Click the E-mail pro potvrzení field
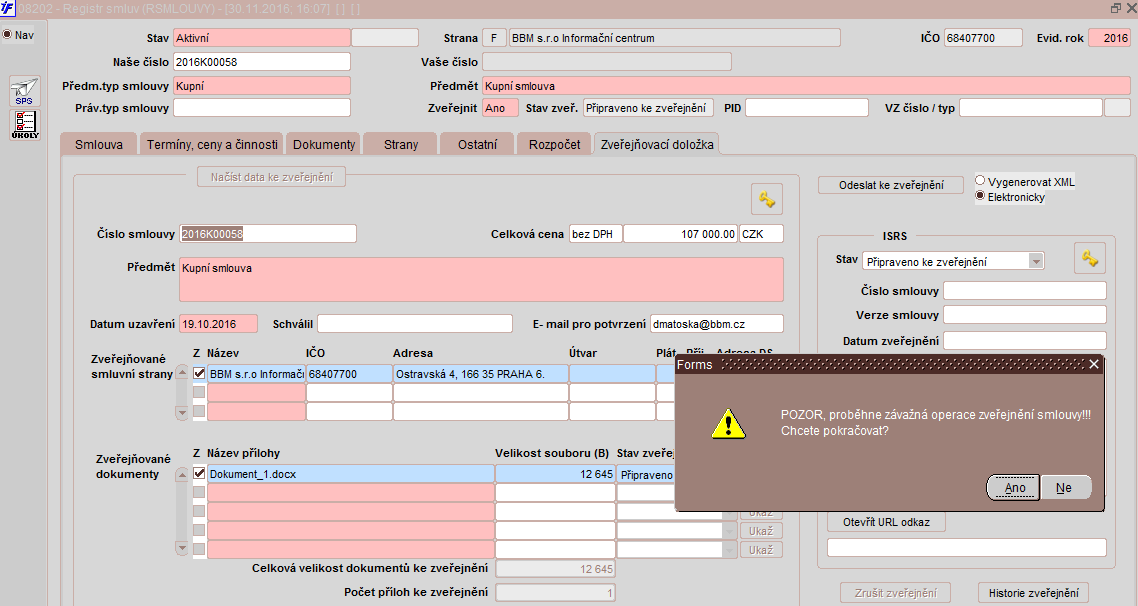This screenshot has width=1138, height=606. coord(716,324)
